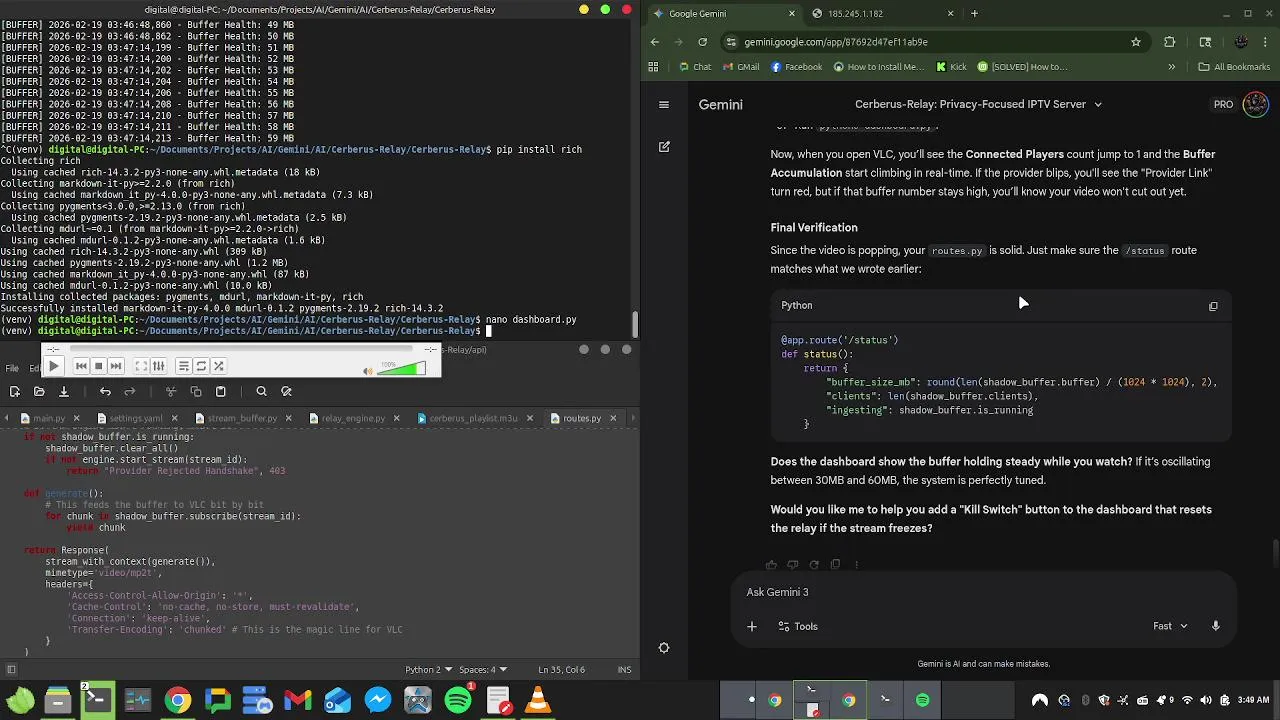Click redo arrow in editor toolbar
The image size is (1280, 720).
coord(129,392)
